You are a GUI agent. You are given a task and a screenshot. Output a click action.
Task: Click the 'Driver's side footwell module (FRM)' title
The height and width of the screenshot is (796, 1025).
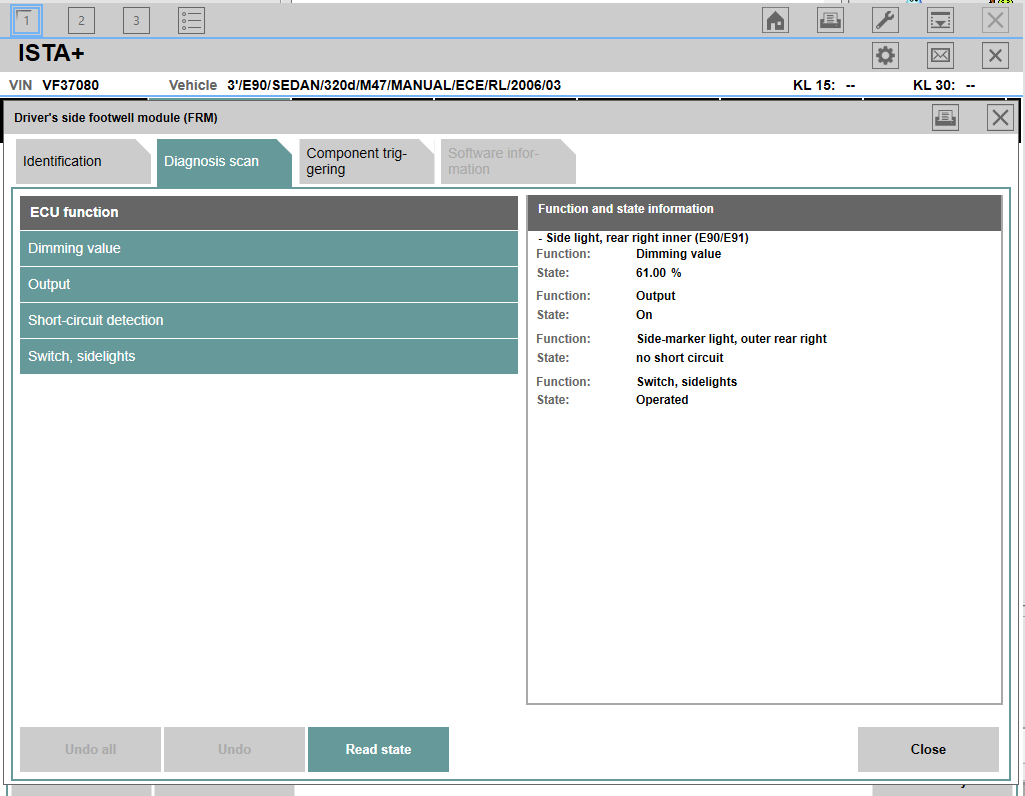(x=116, y=118)
